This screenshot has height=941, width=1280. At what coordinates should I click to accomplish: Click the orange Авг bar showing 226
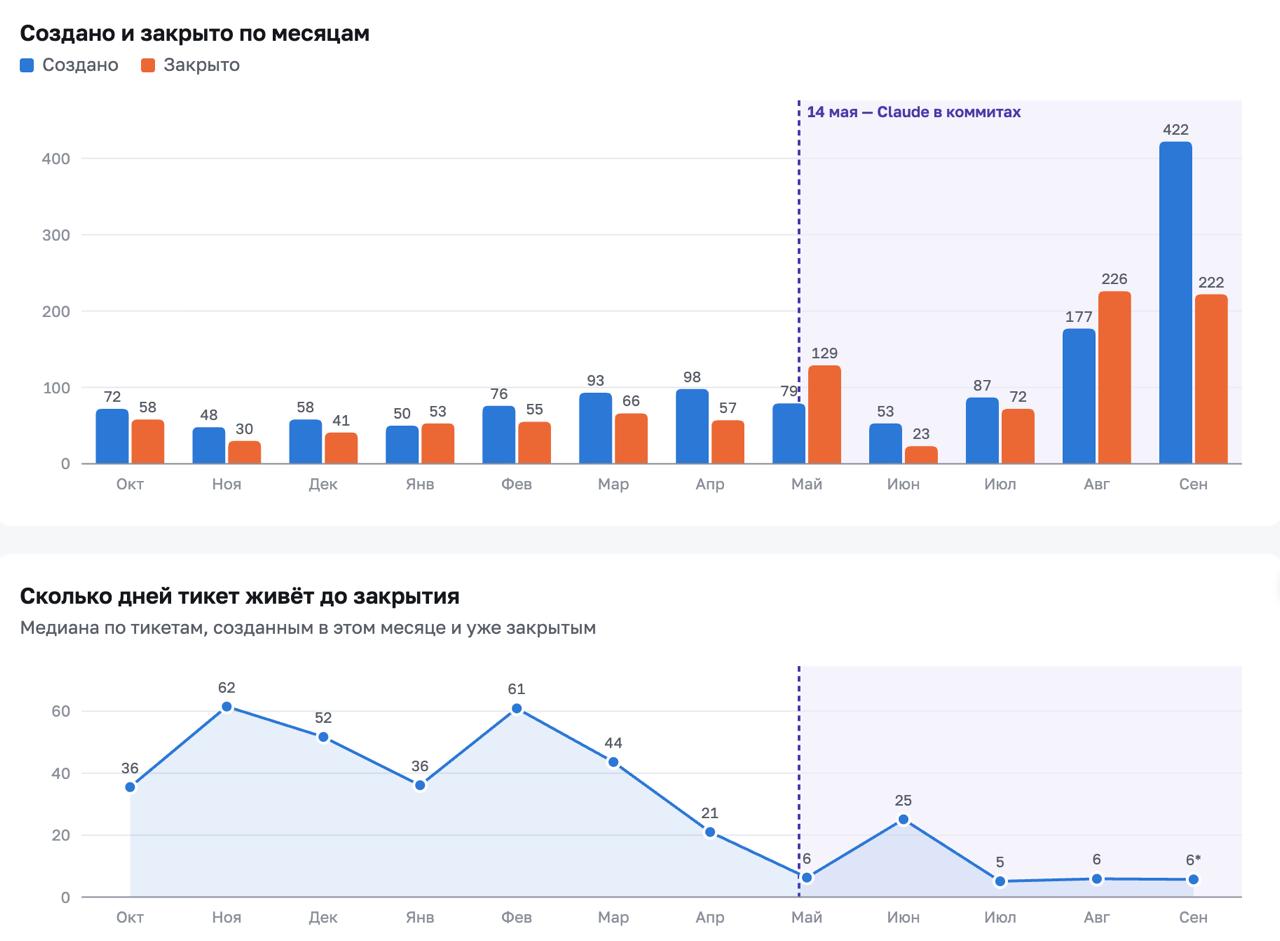coord(1114,378)
